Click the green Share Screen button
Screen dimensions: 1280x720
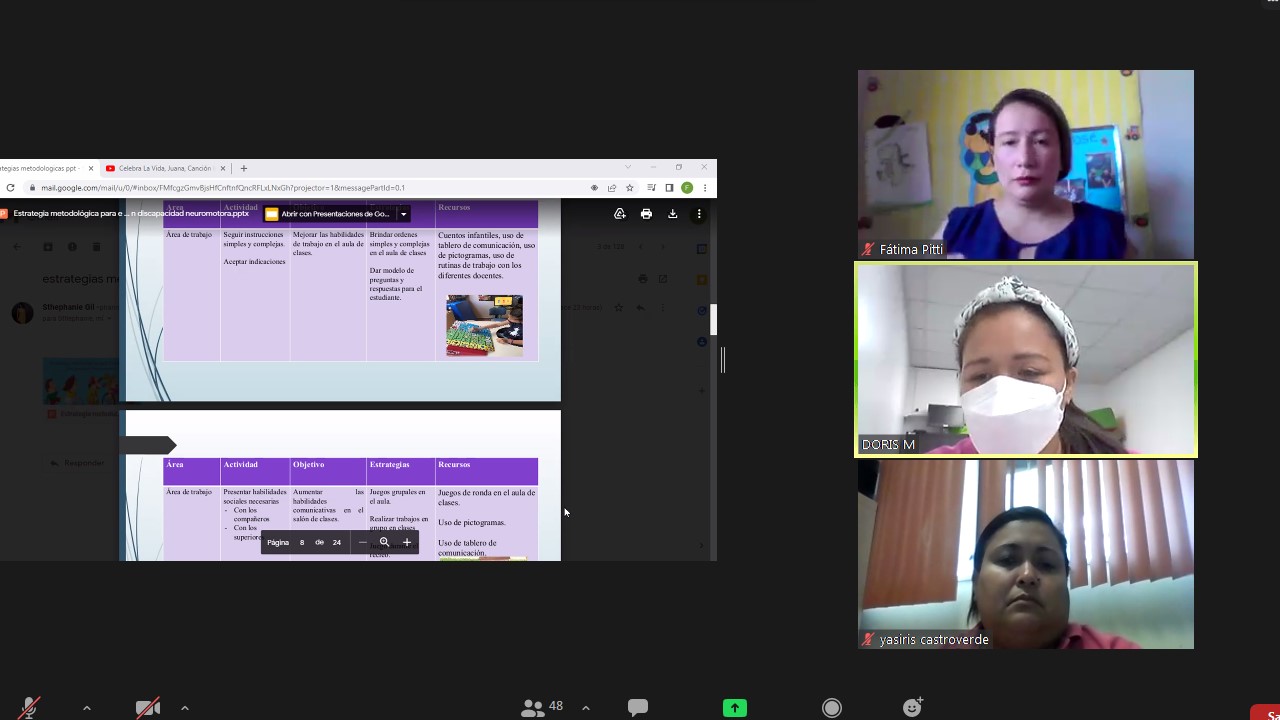coord(735,708)
